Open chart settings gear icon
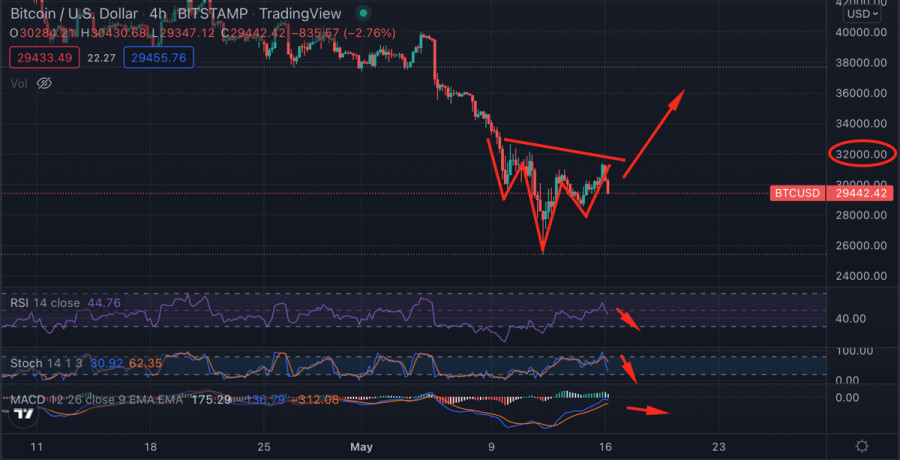 [862, 446]
